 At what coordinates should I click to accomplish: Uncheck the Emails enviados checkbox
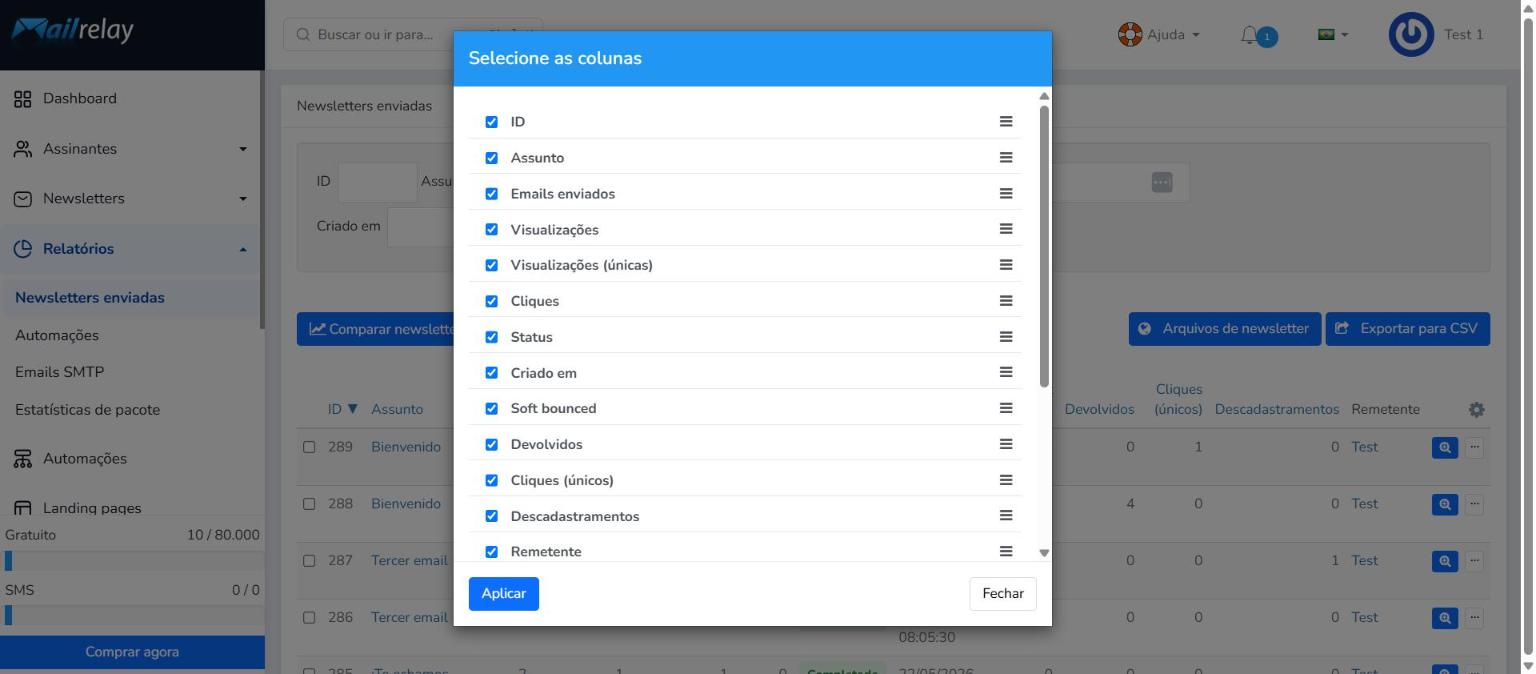[491, 194]
